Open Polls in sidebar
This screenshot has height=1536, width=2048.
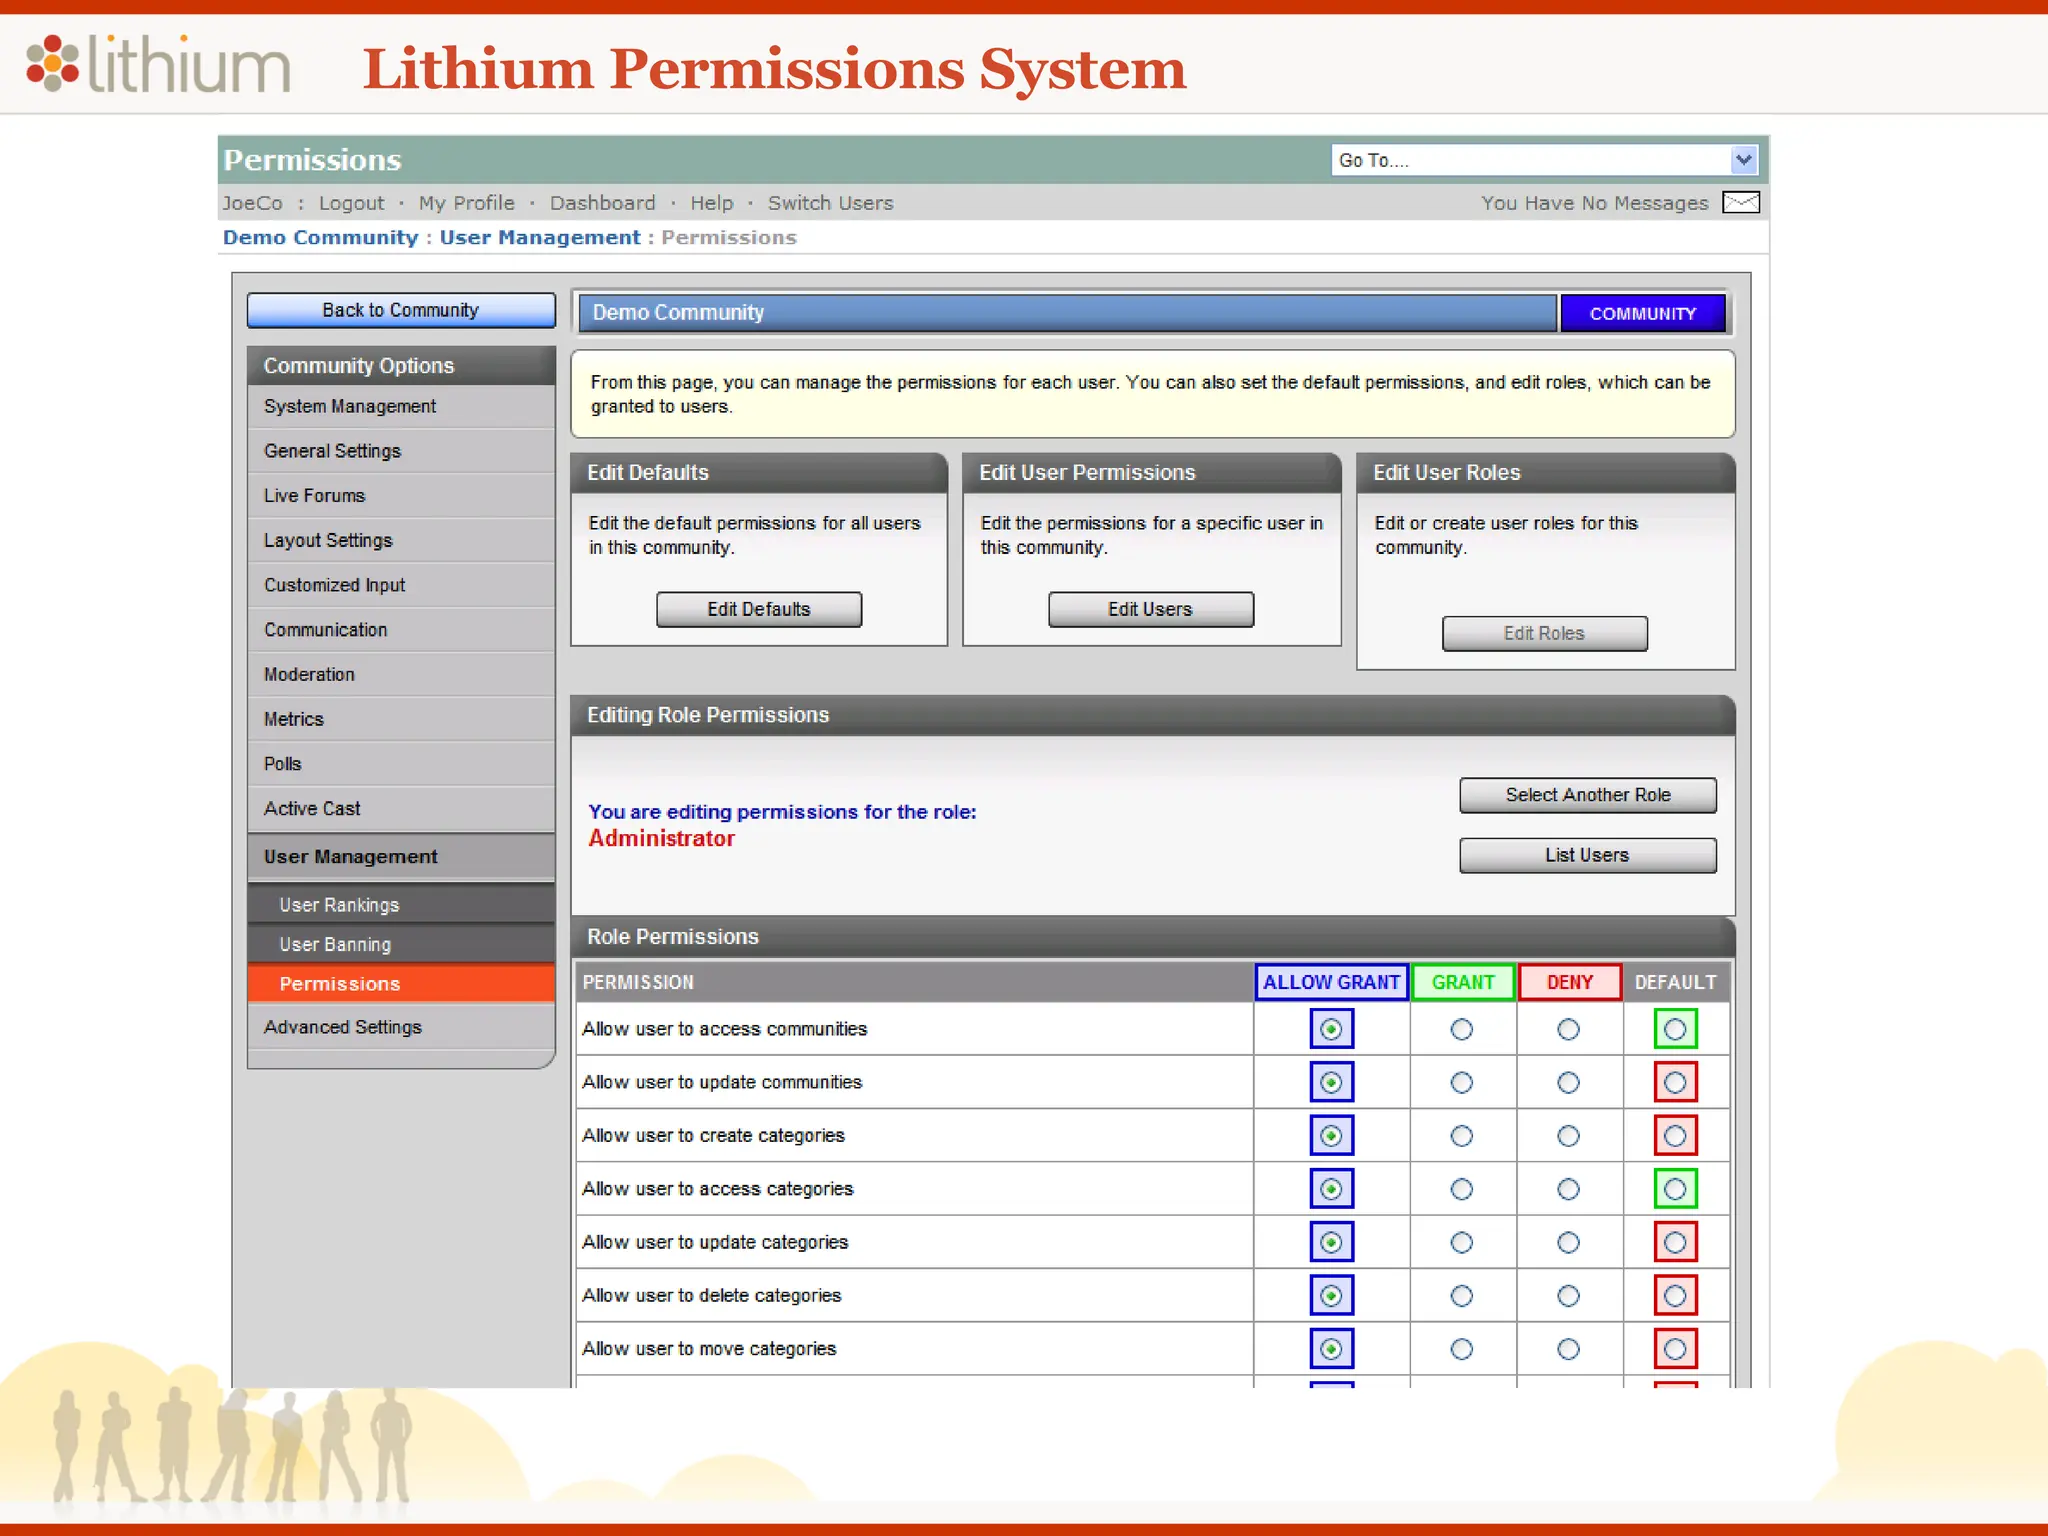pos(401,764)
